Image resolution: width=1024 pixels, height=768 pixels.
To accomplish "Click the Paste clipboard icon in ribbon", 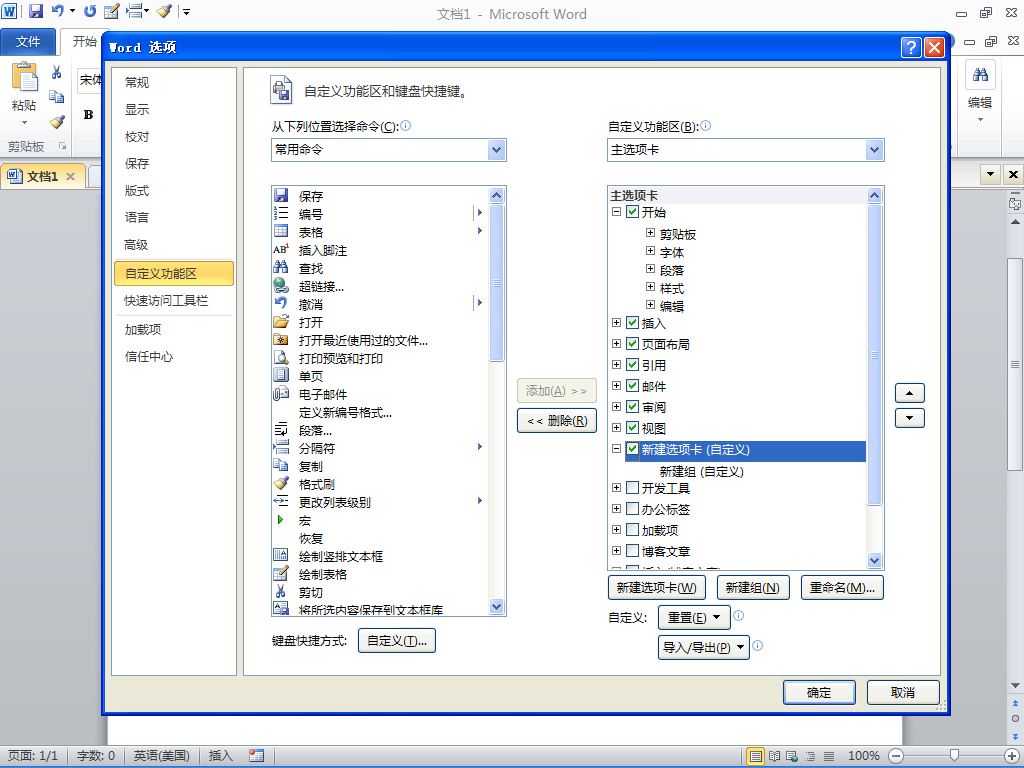I will (x=24, y=77).
